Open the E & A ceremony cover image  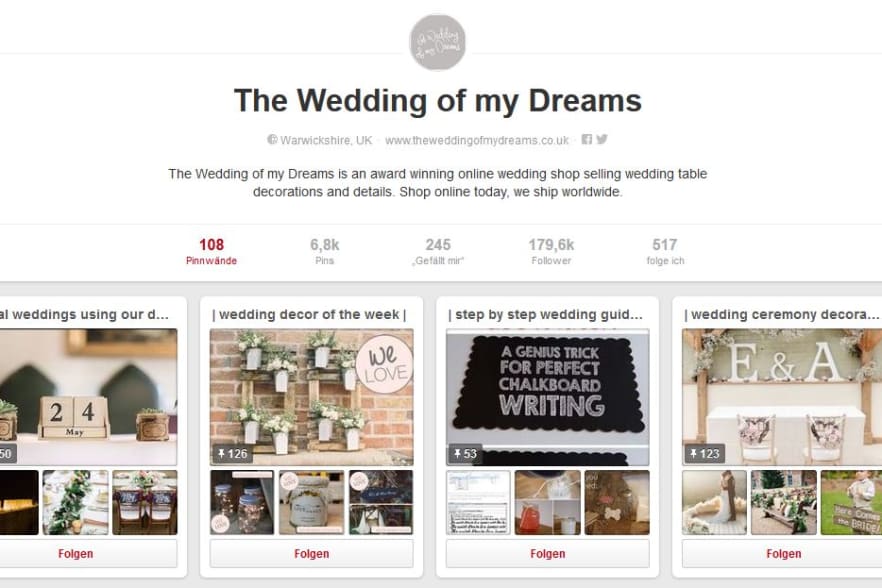click(x=782, y=397)
